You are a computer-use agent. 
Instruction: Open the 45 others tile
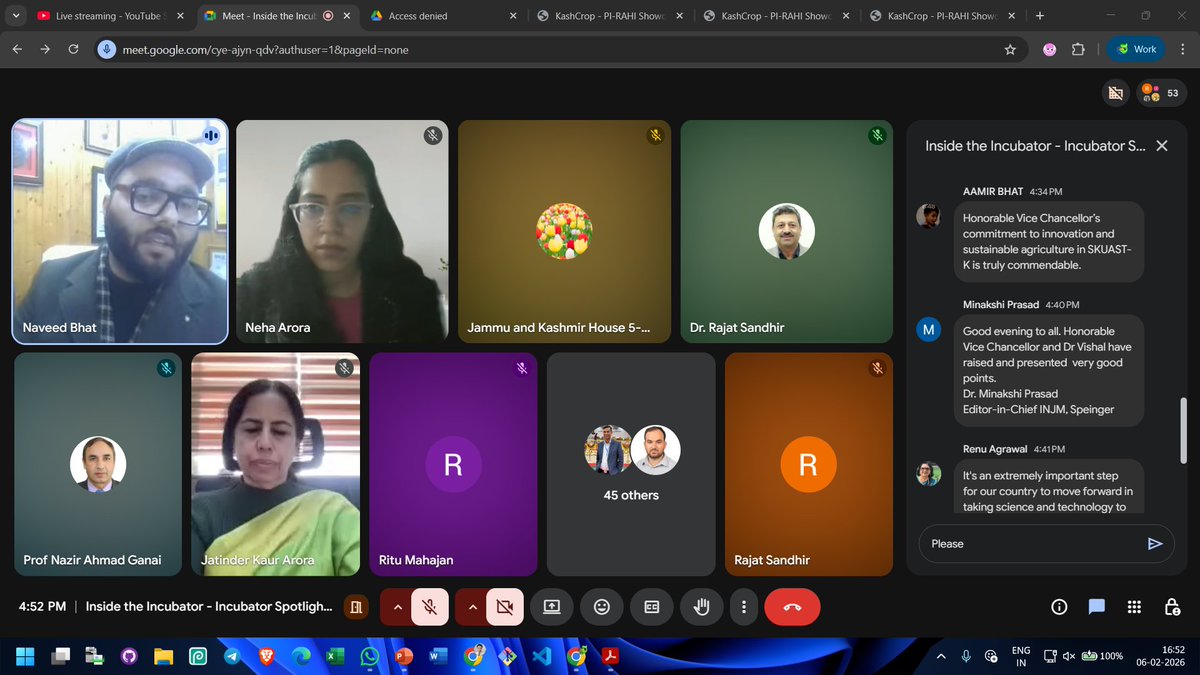click(x=631, y=464)
